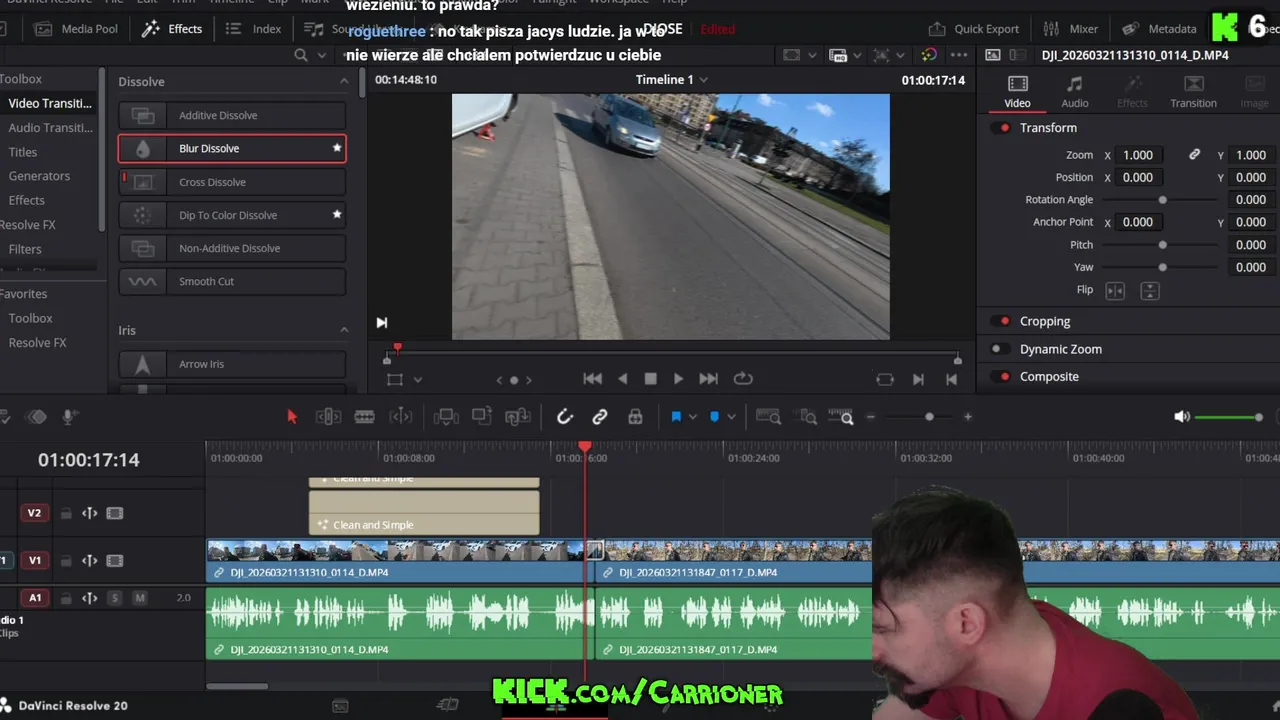The height and width of the screenshot is (720, 1280).
Task: Zoom in timeline with plus button
Action: [967, 417]
